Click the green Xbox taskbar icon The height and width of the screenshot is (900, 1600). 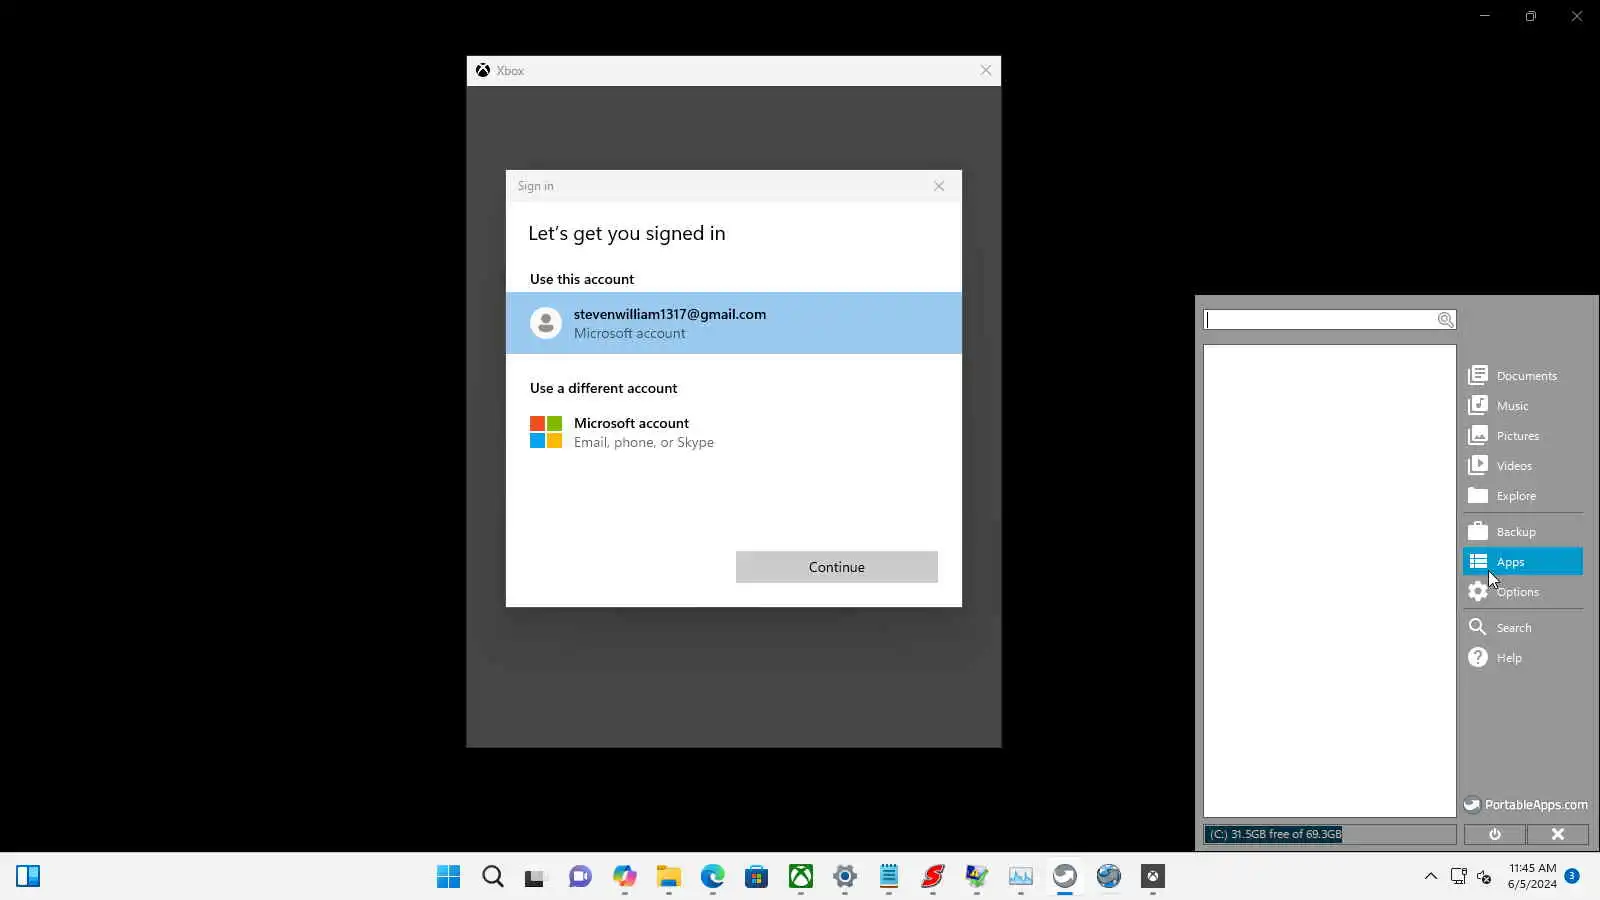tap(800, 877)
